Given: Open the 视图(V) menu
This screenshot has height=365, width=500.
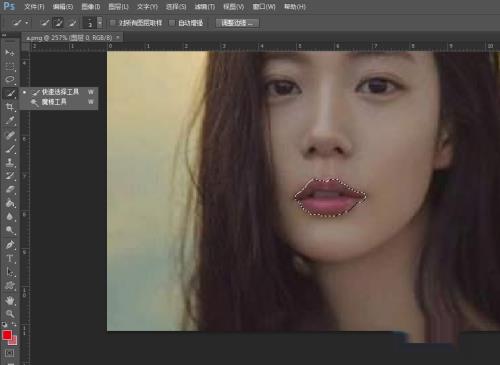Looking at the screenshot, I should pos(234,7).
